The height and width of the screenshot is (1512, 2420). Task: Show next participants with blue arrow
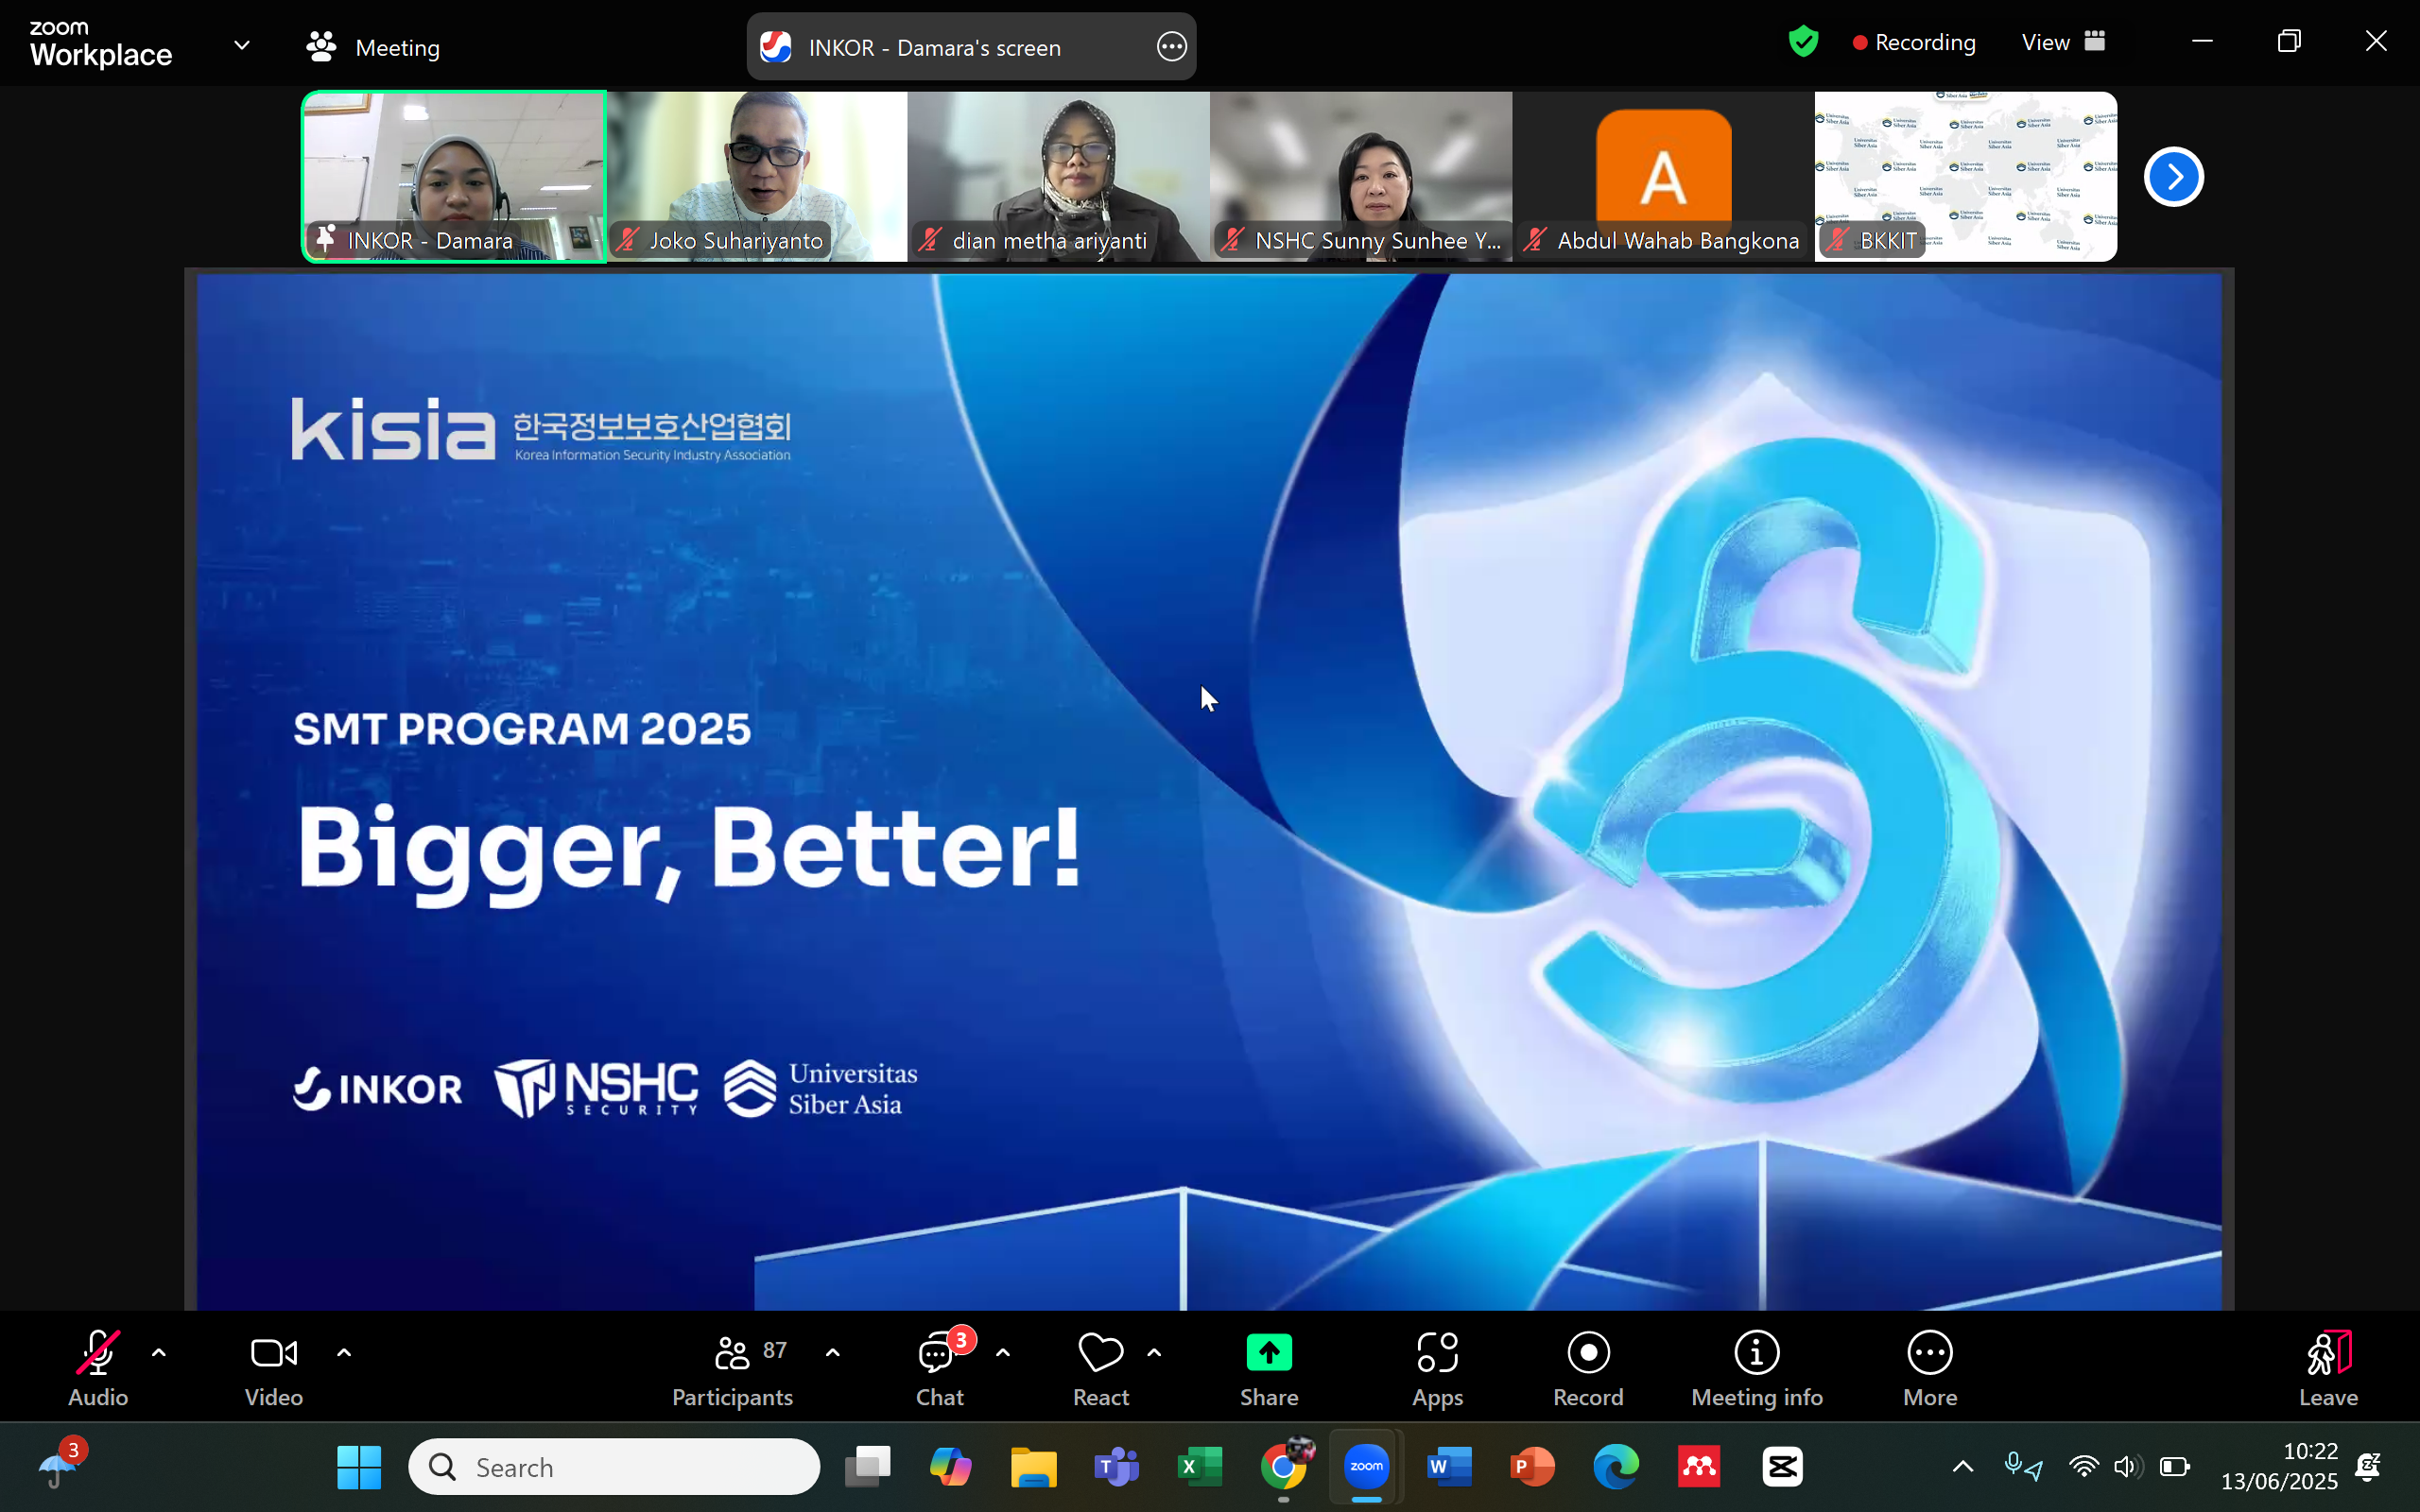point(2173,176)
